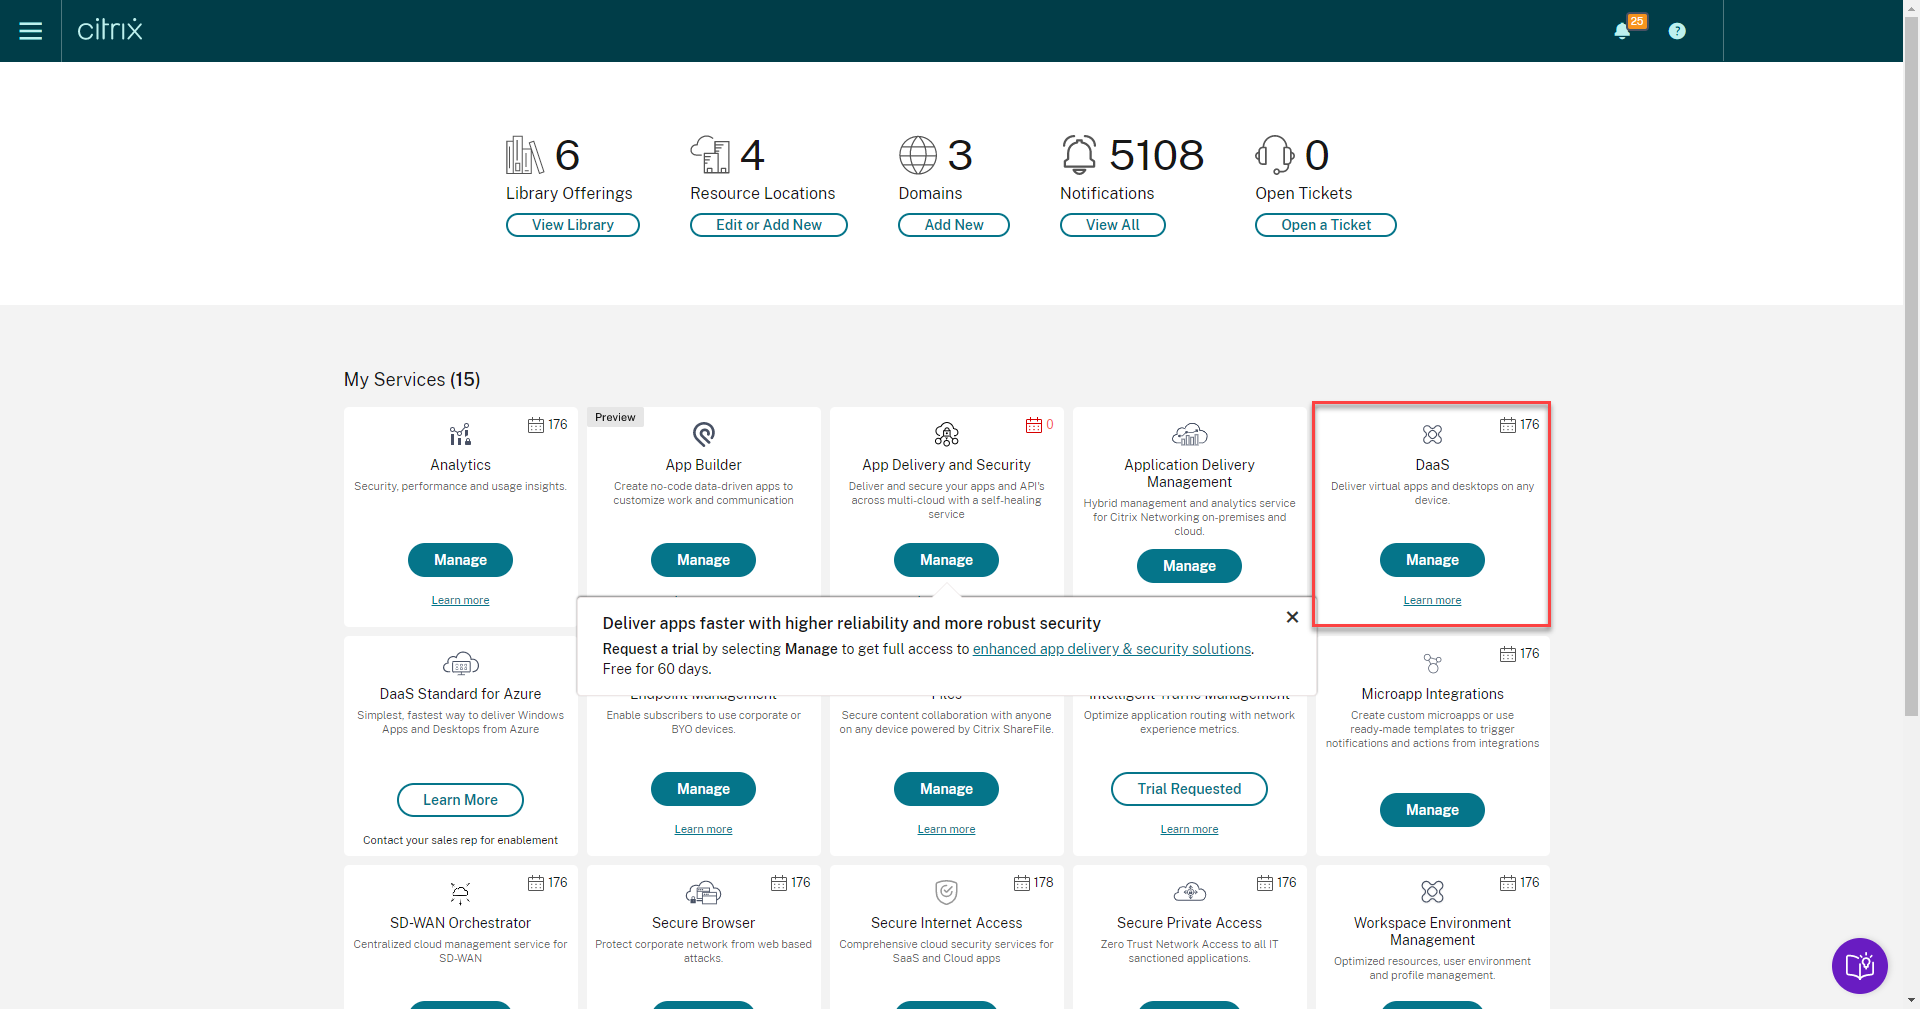Click the View Library button
Image resolution: width=1920 pixels, height=1009 pixels.
coord(573,225)
